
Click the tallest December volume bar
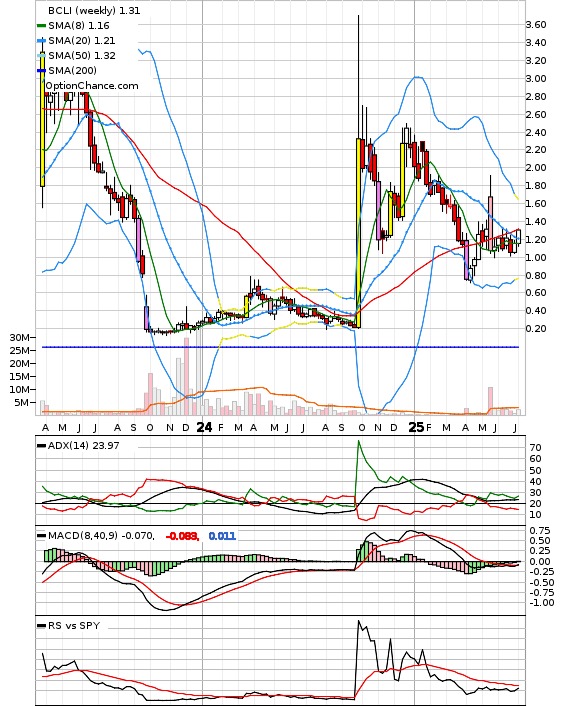coord(186,376)
